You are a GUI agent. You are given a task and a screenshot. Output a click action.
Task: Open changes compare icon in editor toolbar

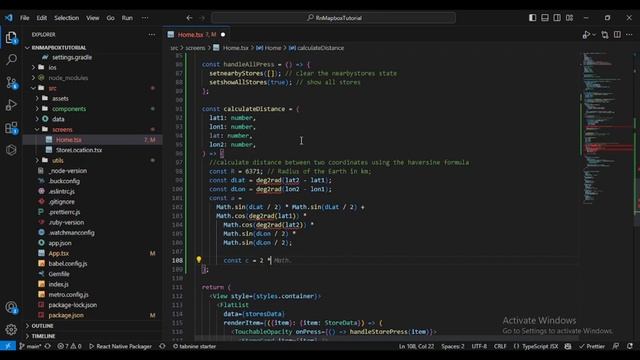tap(605, 35)
